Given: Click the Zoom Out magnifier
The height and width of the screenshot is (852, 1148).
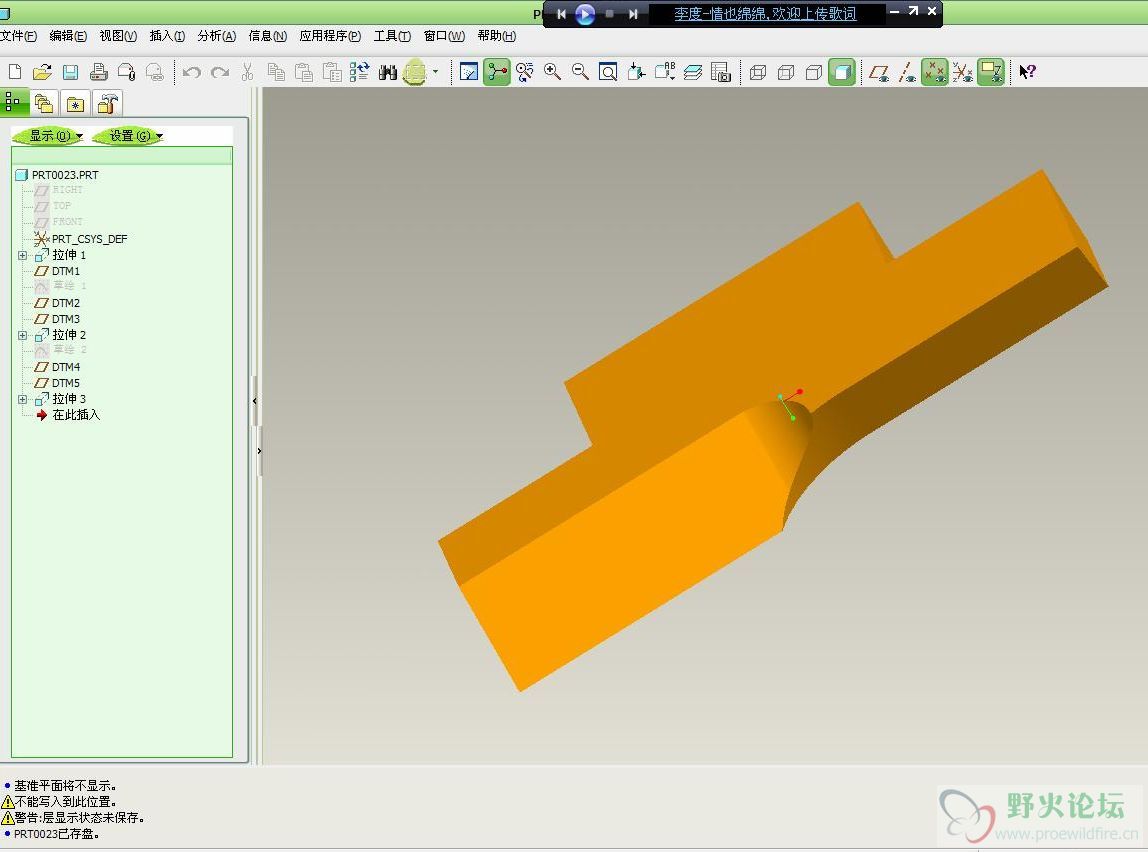Looking at the screenshot, I should point(580,72).
